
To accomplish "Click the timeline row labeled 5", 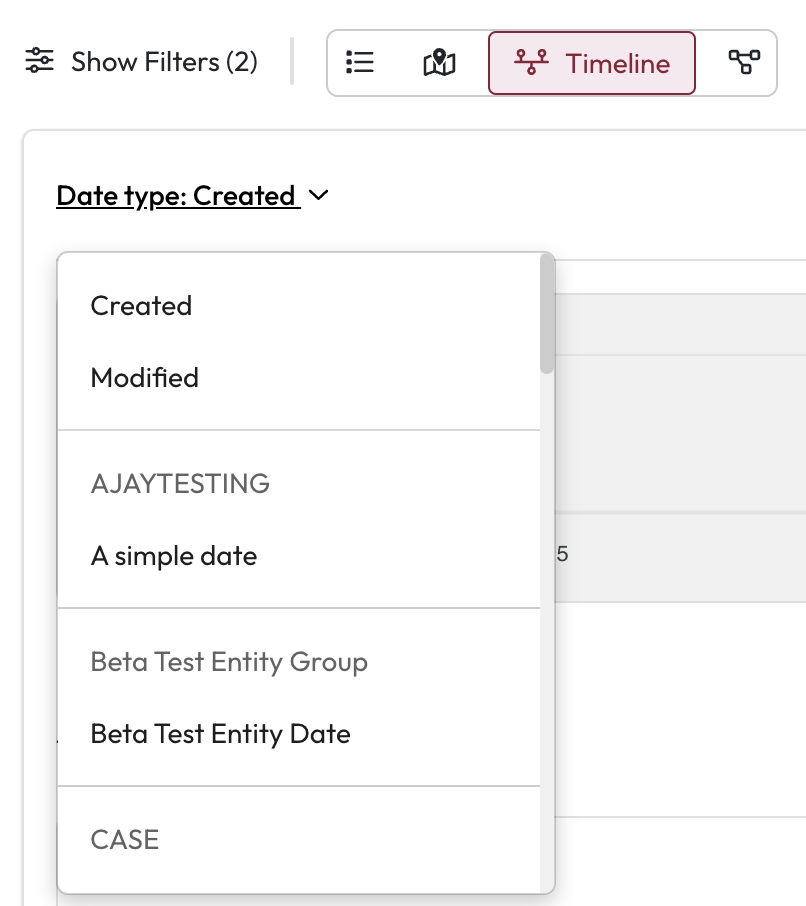I will tap(680, 556).
